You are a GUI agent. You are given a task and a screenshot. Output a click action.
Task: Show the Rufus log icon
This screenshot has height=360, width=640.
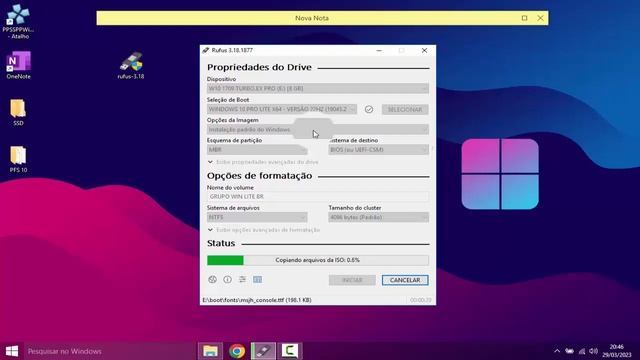[258, 280]
